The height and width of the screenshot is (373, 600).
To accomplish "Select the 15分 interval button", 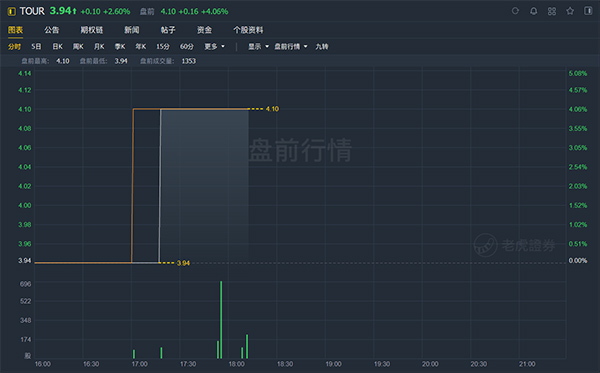I will 163,47.
